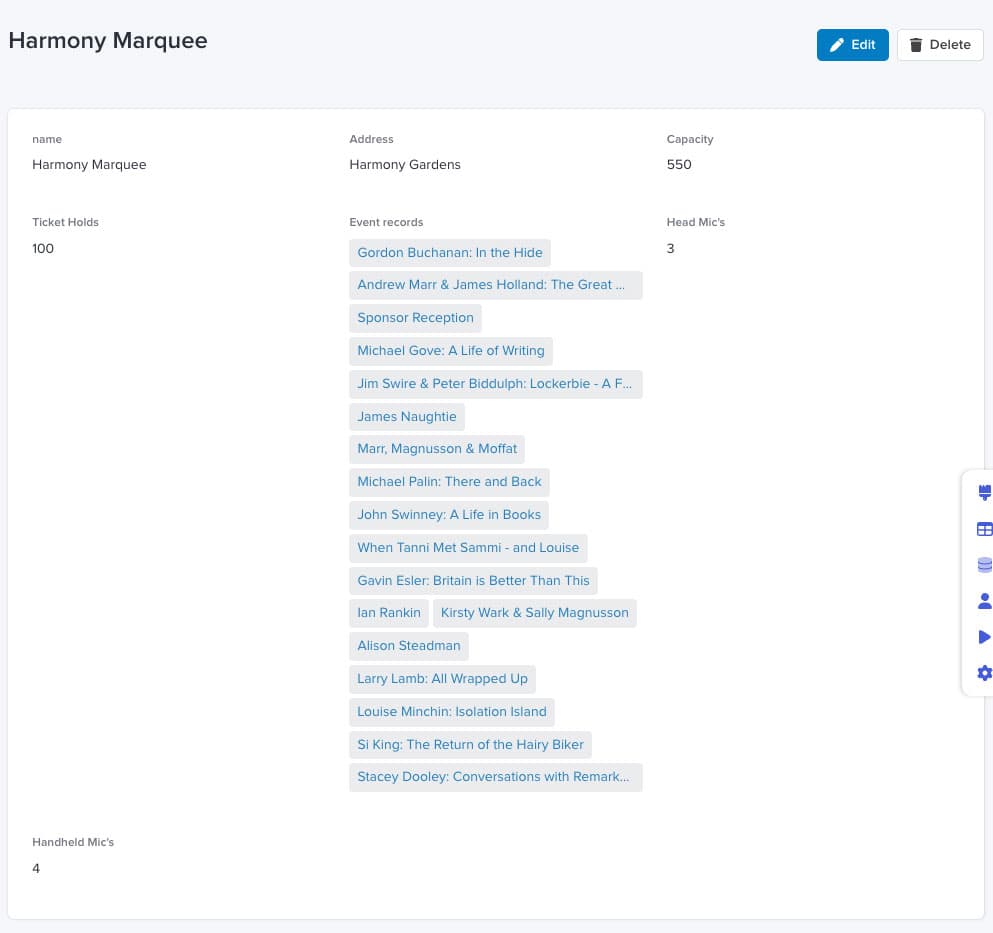
Task: Open the table layout icon in side panel
Action: click(x=984, y=529)
